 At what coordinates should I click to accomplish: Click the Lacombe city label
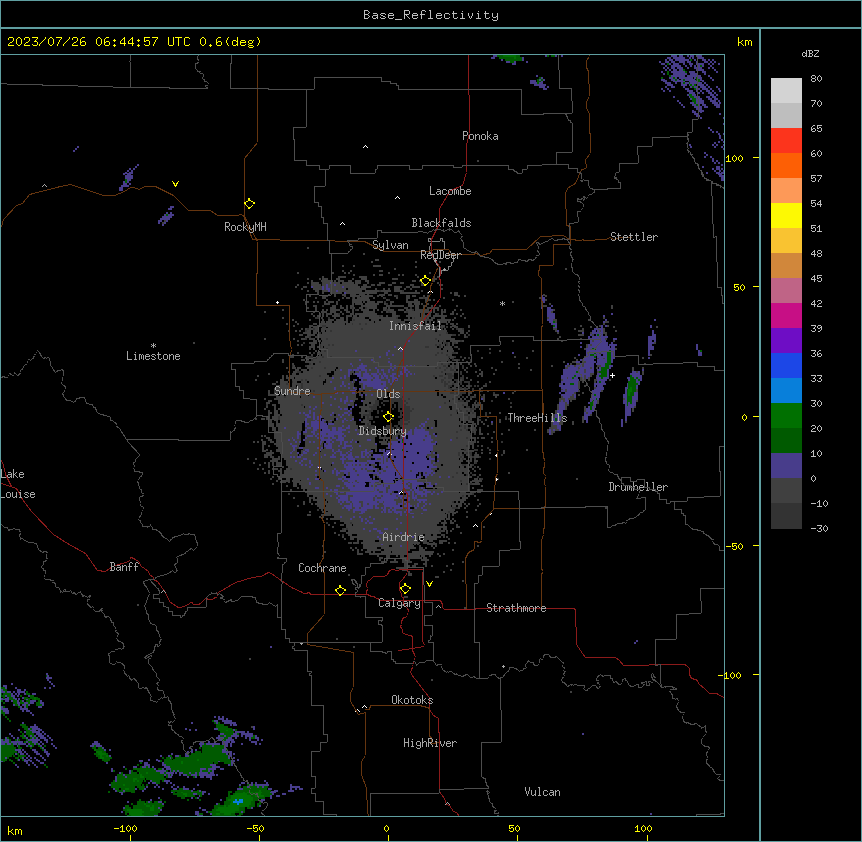point(450,191)
